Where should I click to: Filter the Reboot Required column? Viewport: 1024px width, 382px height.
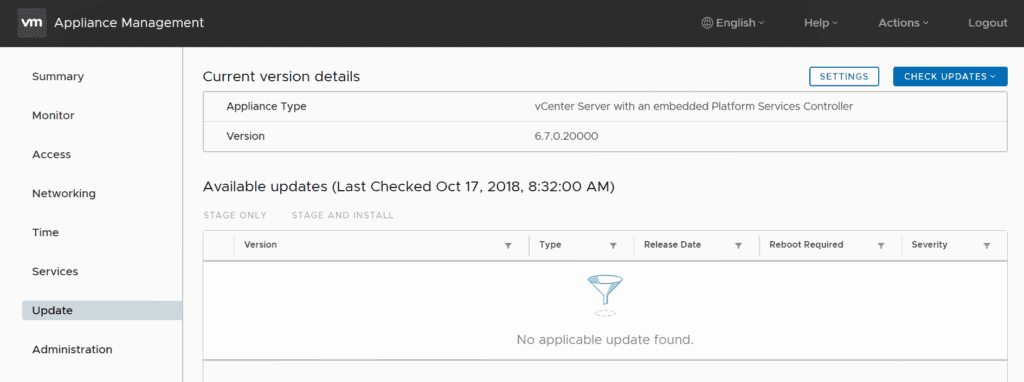point(881,246)
